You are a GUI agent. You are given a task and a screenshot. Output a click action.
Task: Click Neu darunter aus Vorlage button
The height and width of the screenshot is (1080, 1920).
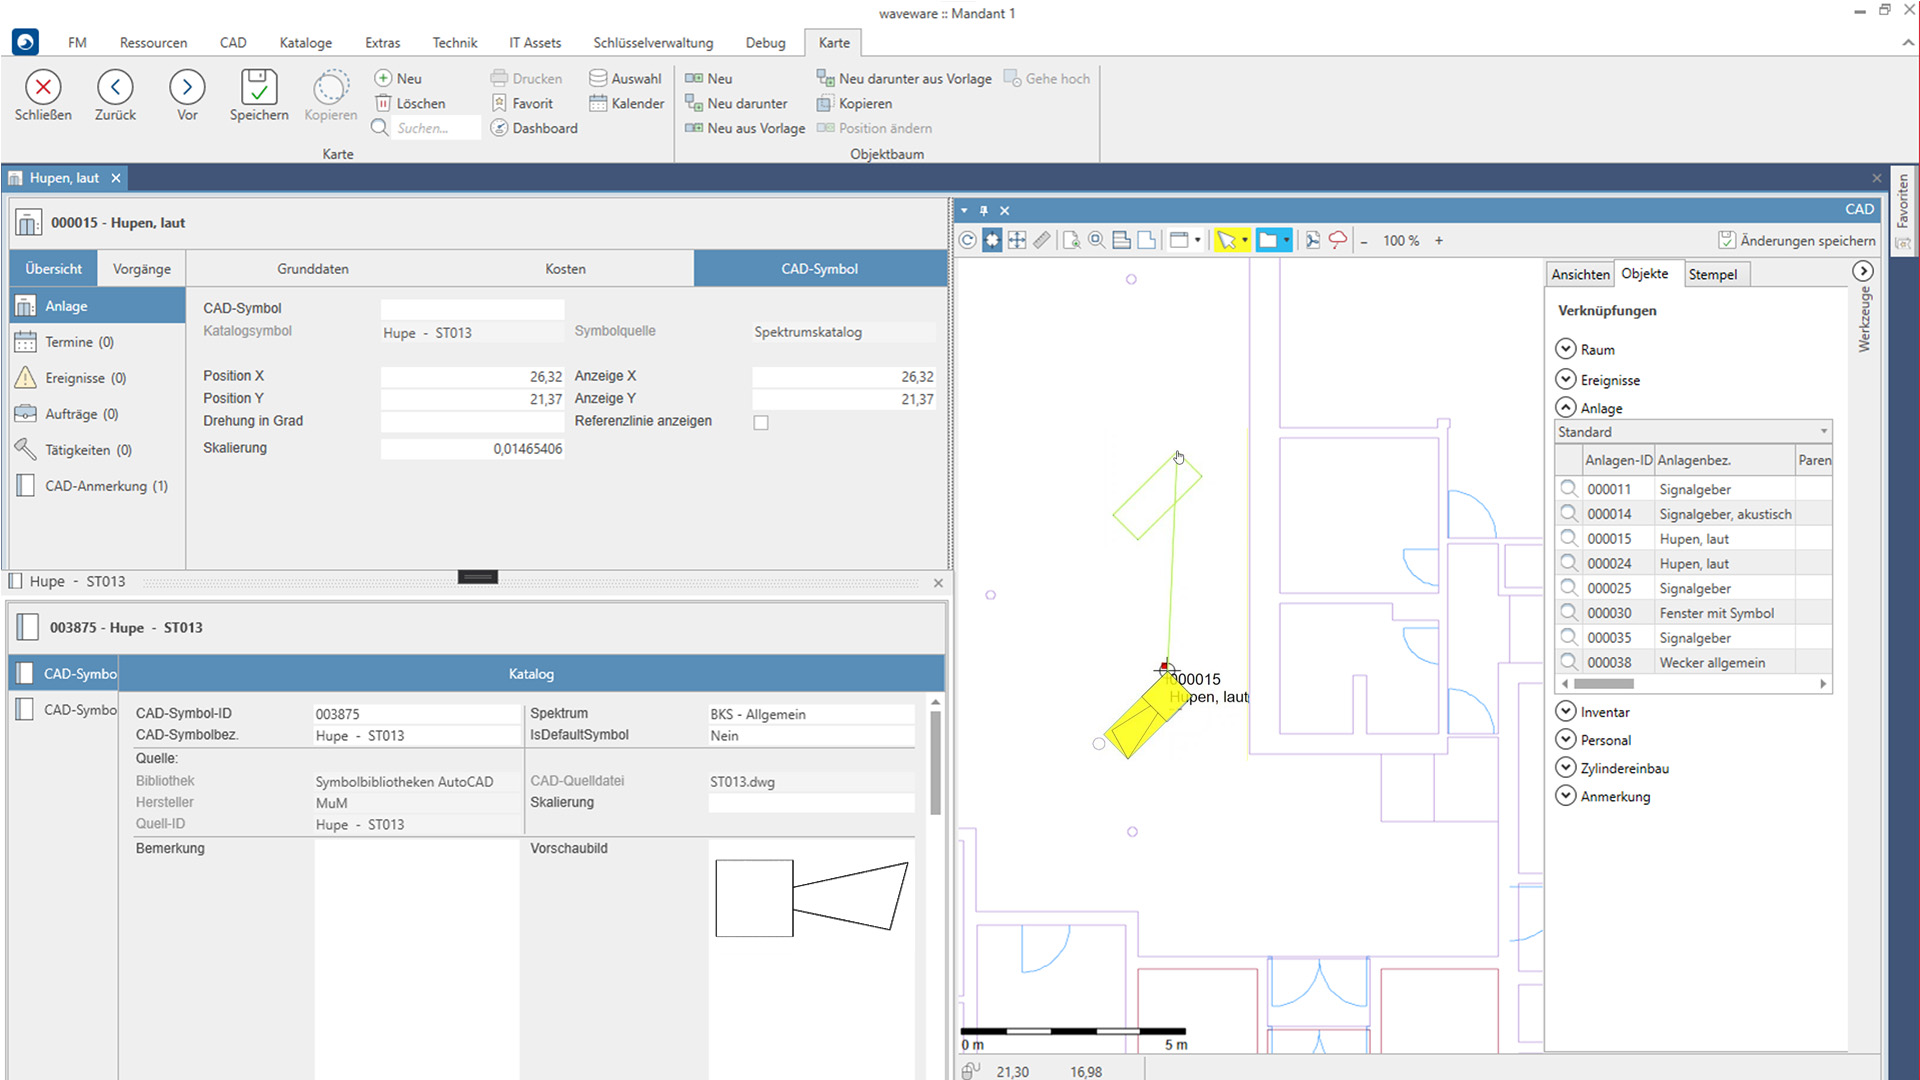pos(904,78)
